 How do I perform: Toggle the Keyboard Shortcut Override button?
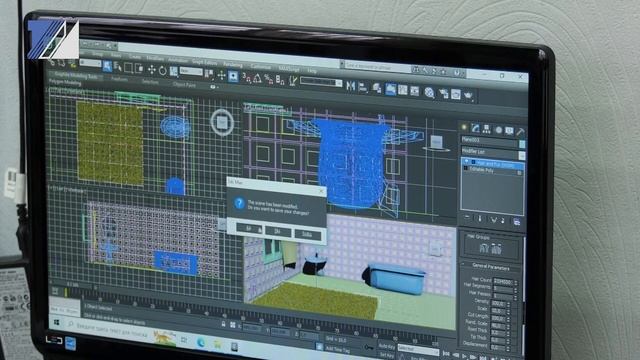(233, 76)
